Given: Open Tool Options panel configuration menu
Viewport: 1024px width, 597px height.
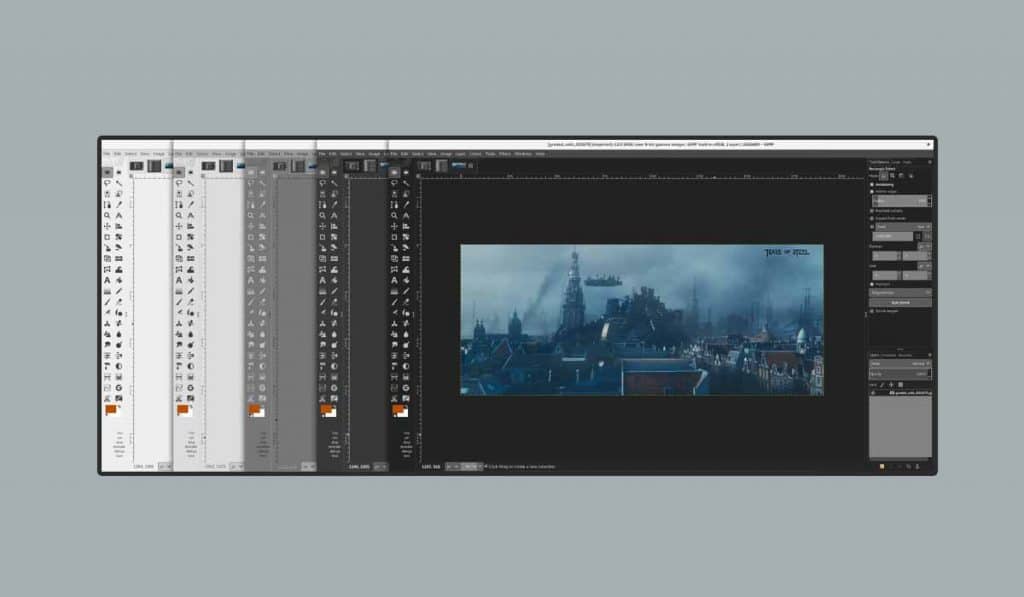Looking at the screenshot, I should 930,162.
